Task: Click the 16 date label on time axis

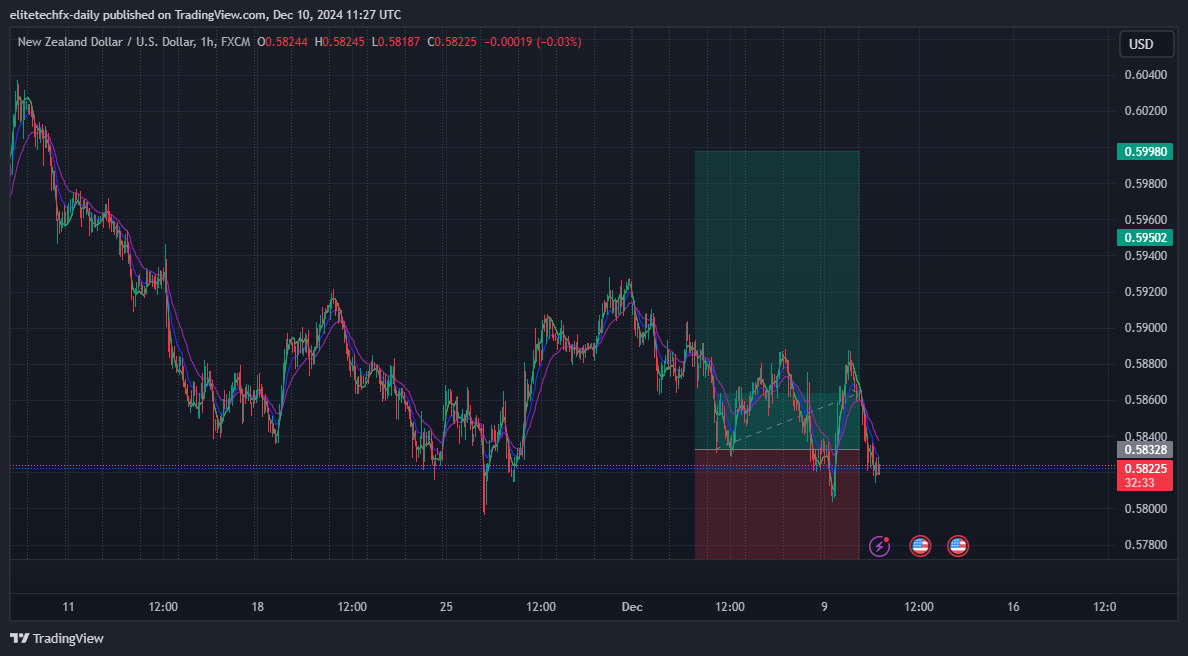Action: click(x=1013, y=607)
